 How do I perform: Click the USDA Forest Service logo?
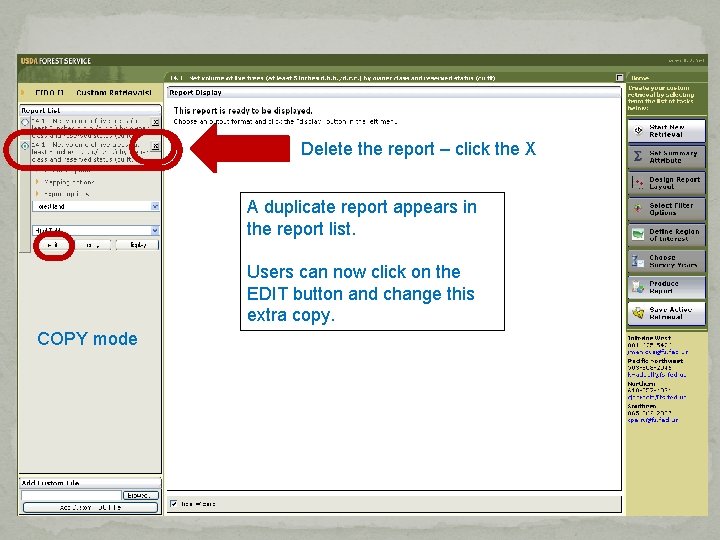pos(56,61)
